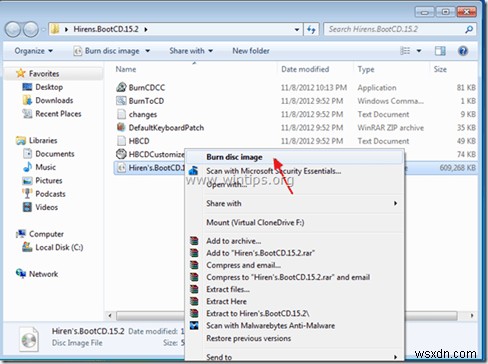Click the HBCDCustomizer icon
488x364 pixels.
[x=121, y=154]
